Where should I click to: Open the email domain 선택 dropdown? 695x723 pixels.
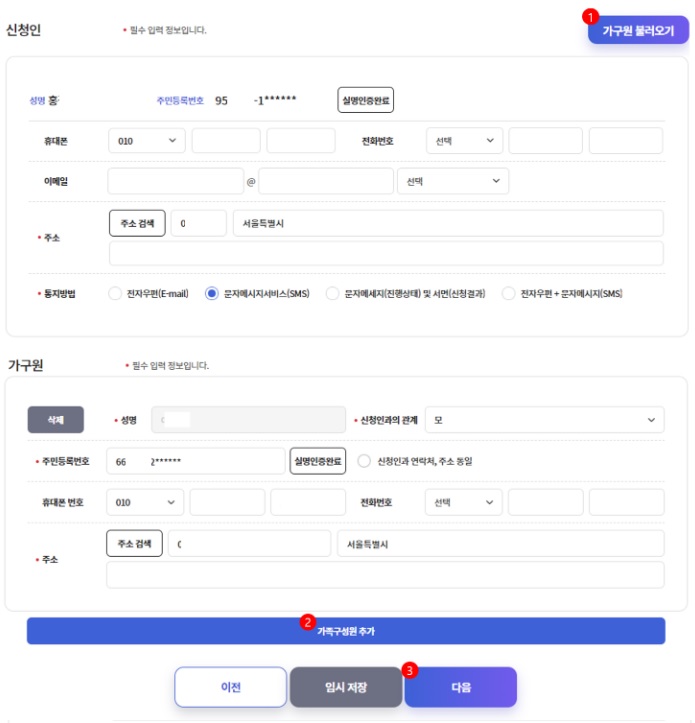click(453, 181)
